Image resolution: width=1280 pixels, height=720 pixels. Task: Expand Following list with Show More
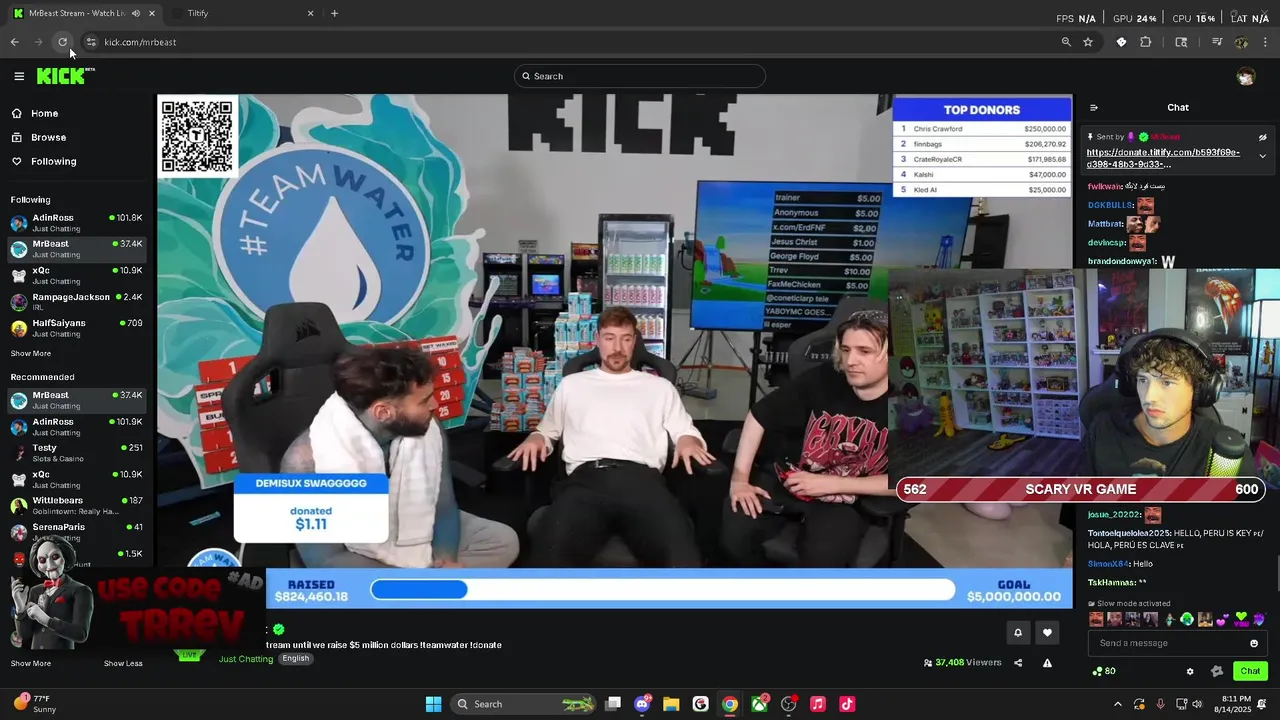click(31, 353)
